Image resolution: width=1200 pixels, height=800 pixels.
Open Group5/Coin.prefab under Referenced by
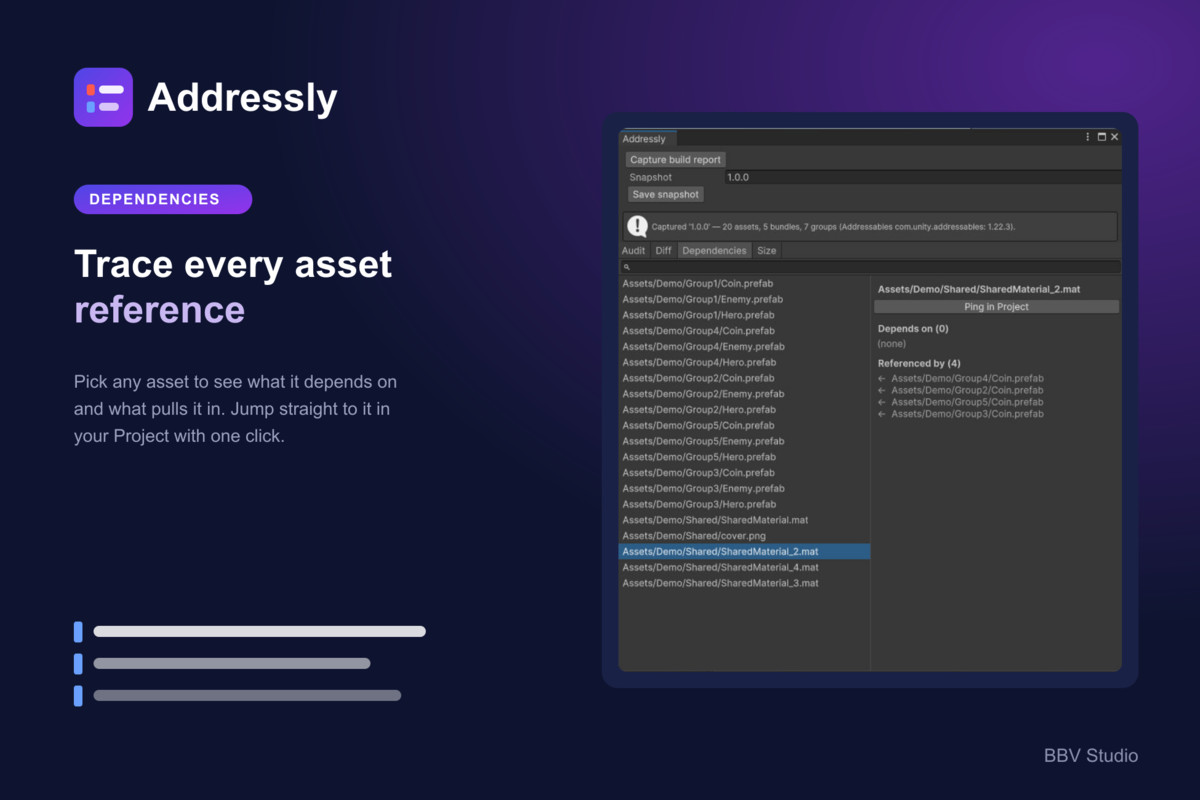pos(967,402)
